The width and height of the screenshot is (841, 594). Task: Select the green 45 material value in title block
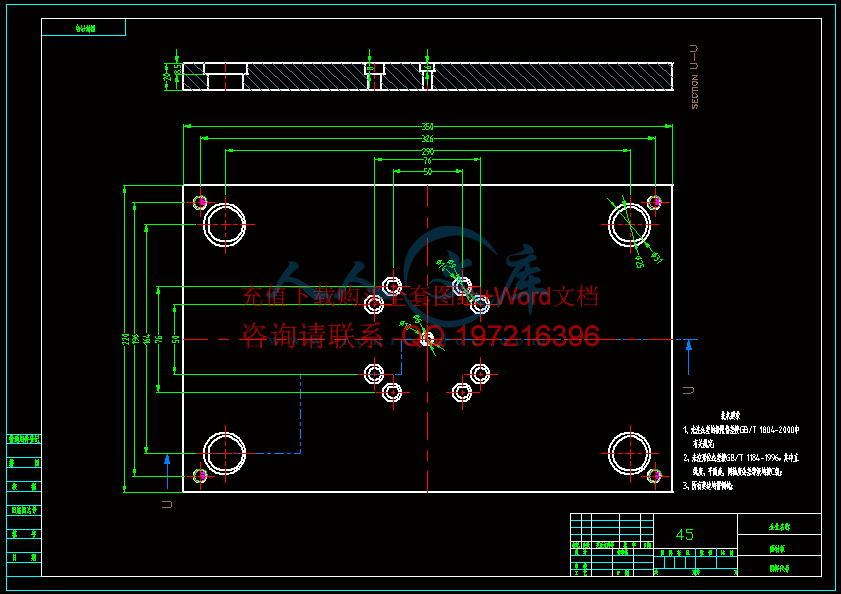[684, 534]
